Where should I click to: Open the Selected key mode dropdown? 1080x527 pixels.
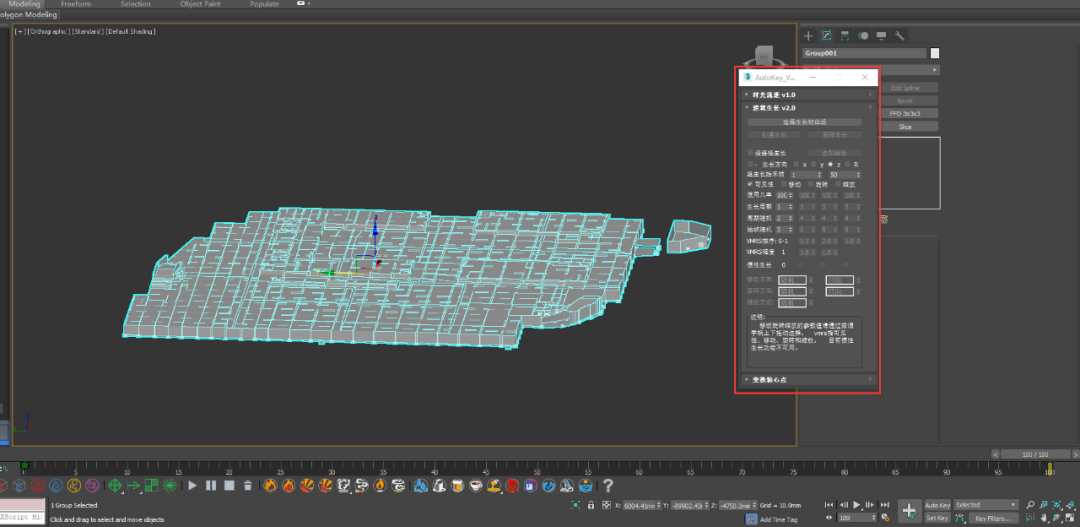point(985,505)
